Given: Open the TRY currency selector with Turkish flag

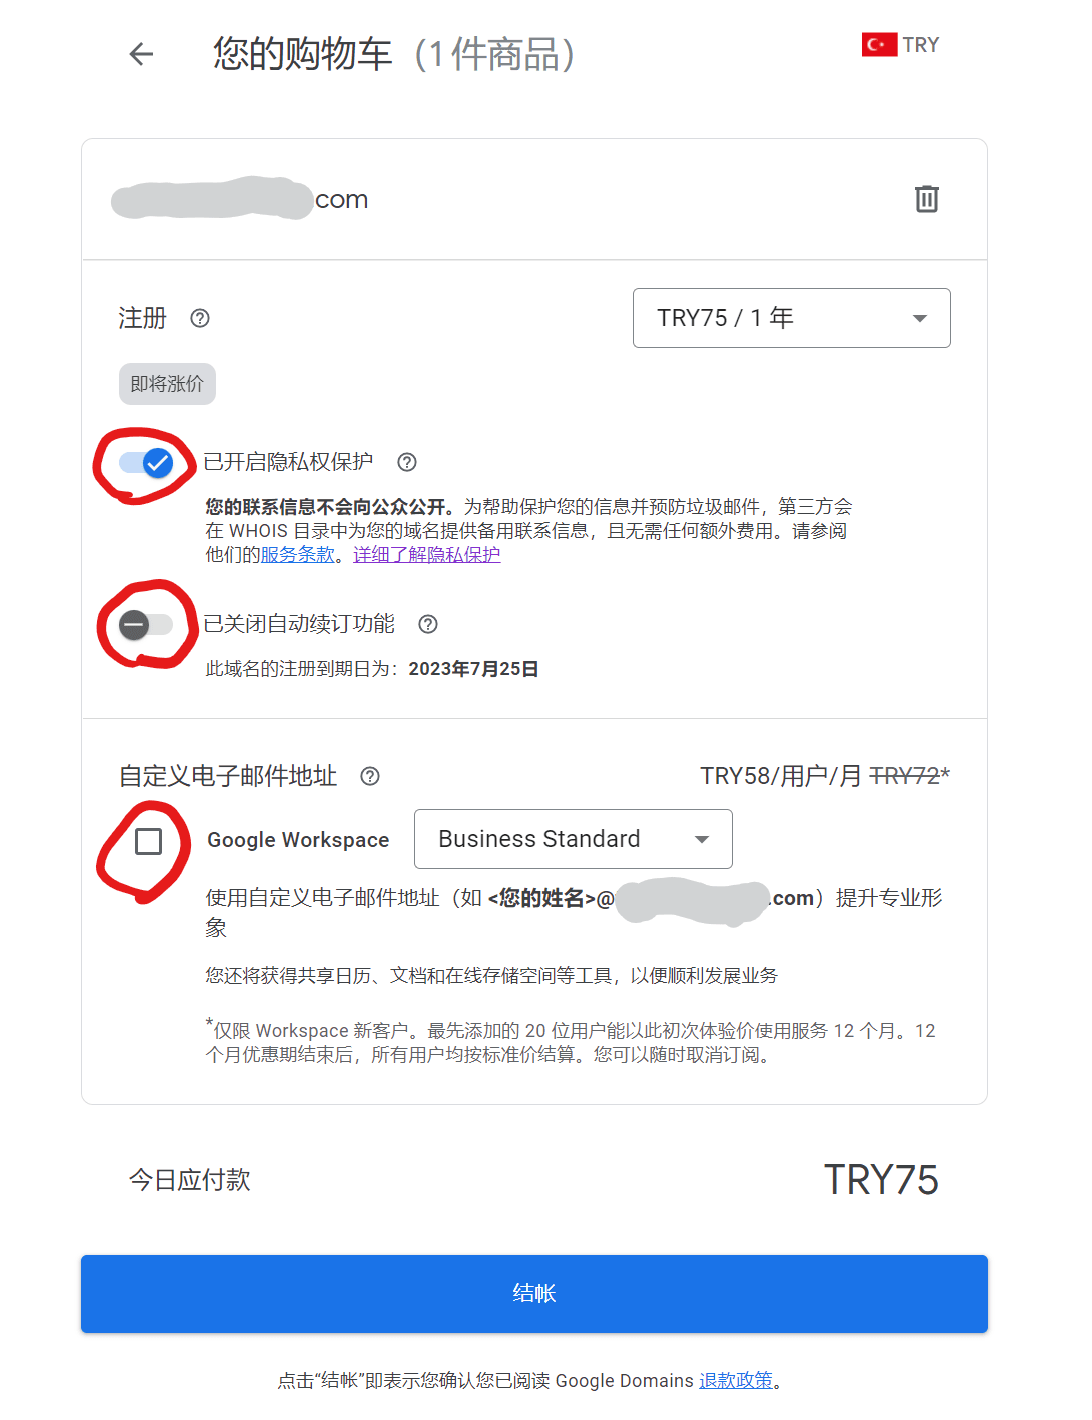Looking at the screenshot, I should click(900, 45).
